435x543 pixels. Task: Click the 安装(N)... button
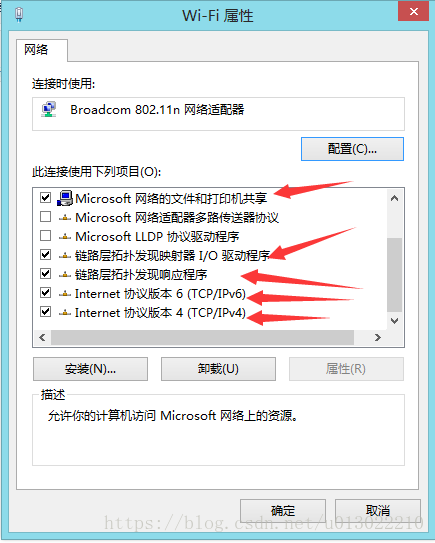pos(90,369)
